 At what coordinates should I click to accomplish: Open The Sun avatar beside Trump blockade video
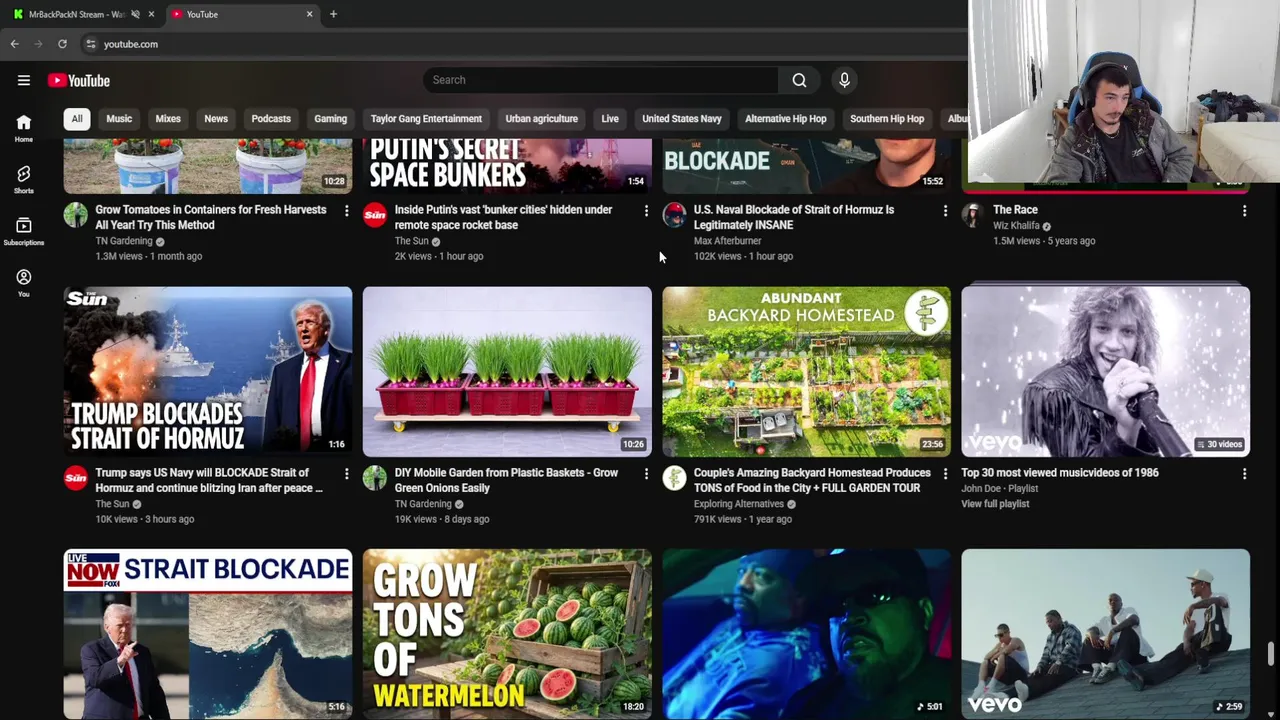pyautogui.click(x=76, y=478)
